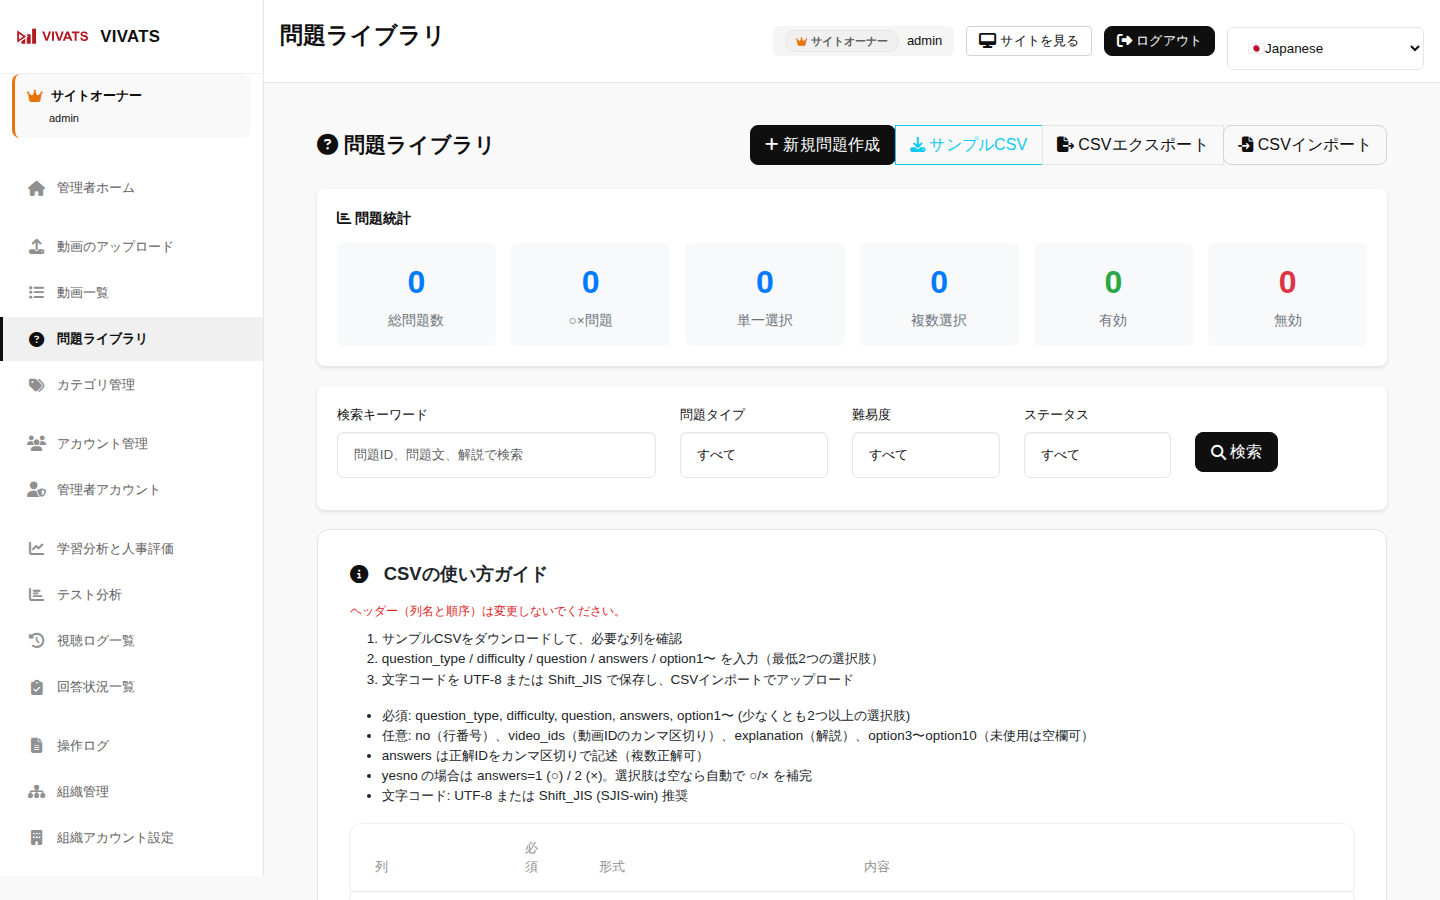Download the サンプルCSV file
The image size is (1440, 900).
tap(968, 145)
